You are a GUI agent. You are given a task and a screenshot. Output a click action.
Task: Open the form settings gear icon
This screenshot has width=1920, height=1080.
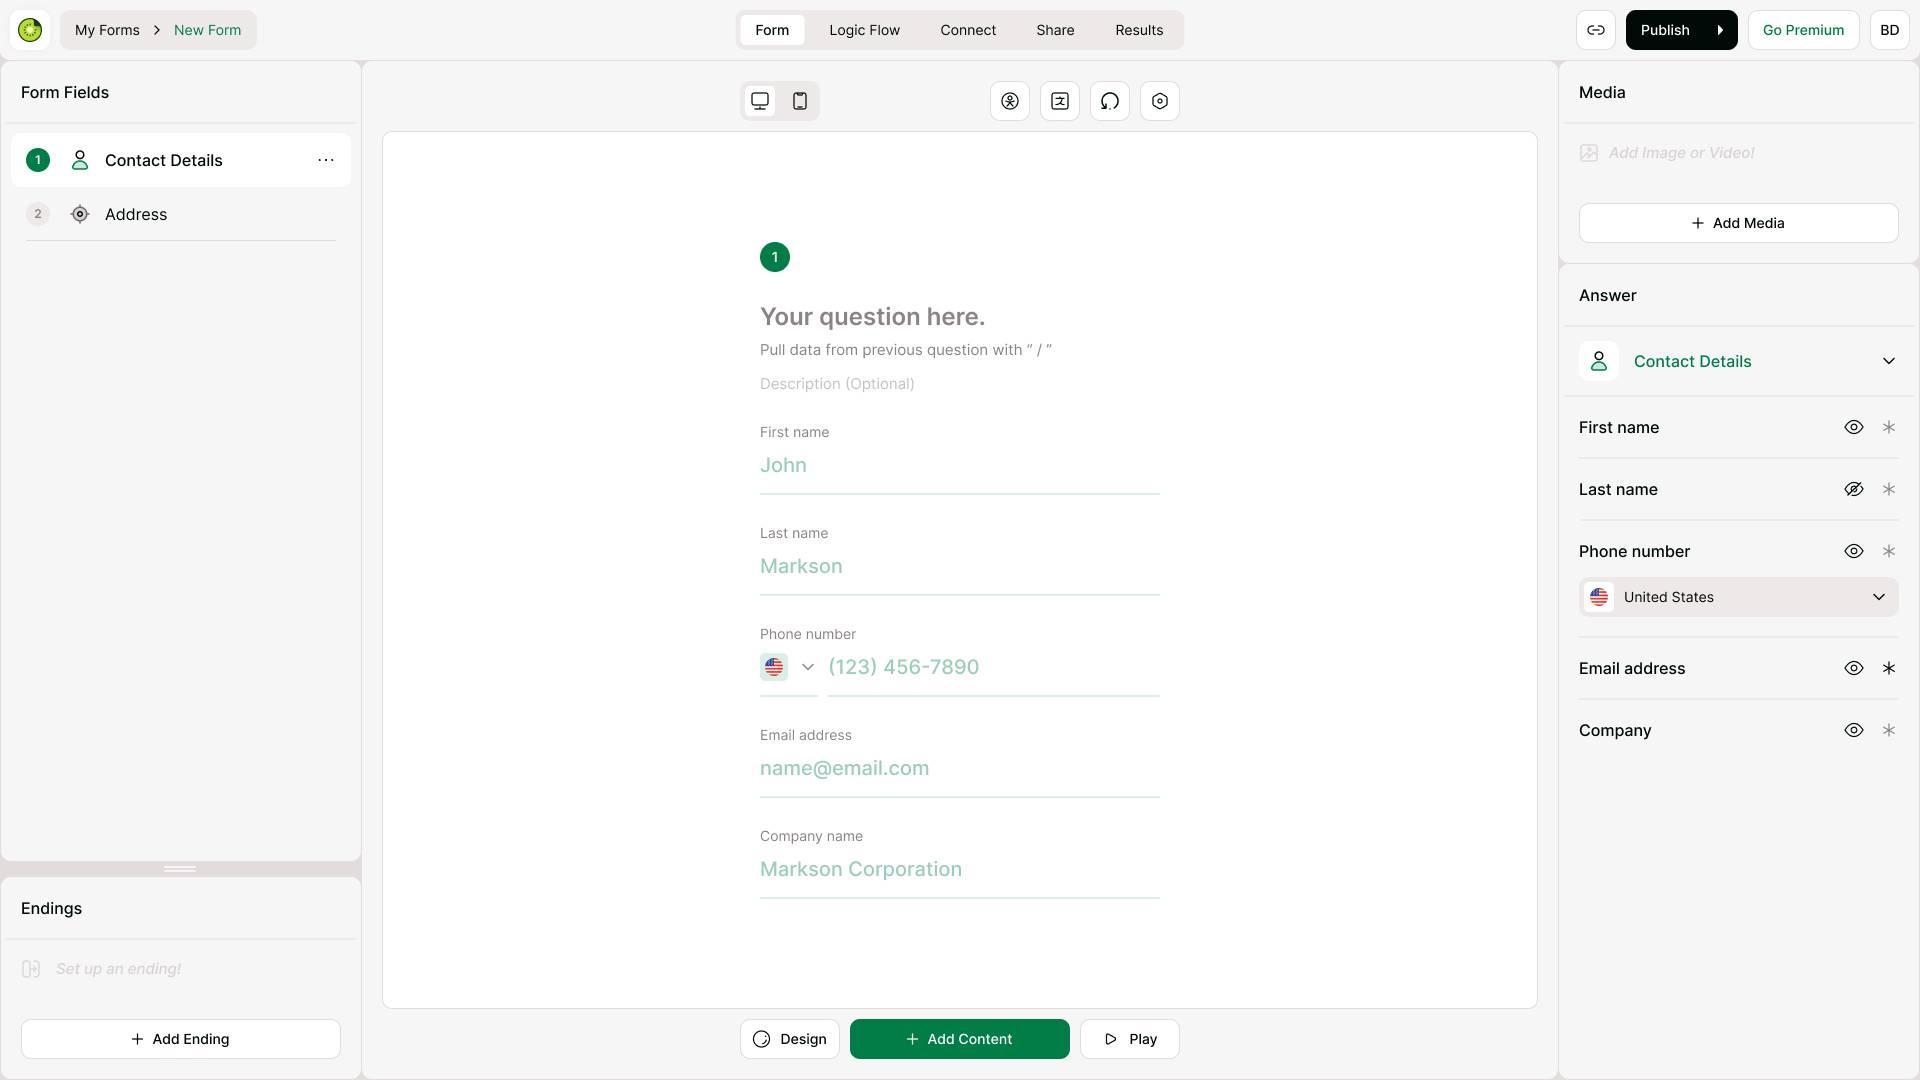point(1159,101)
